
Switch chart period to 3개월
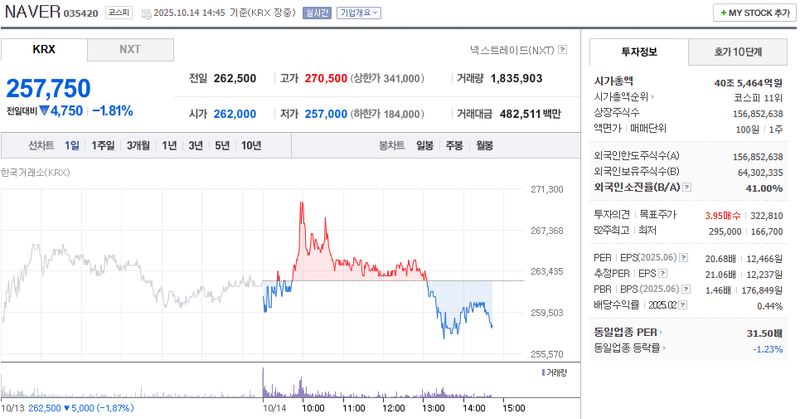tap(138, 145)
